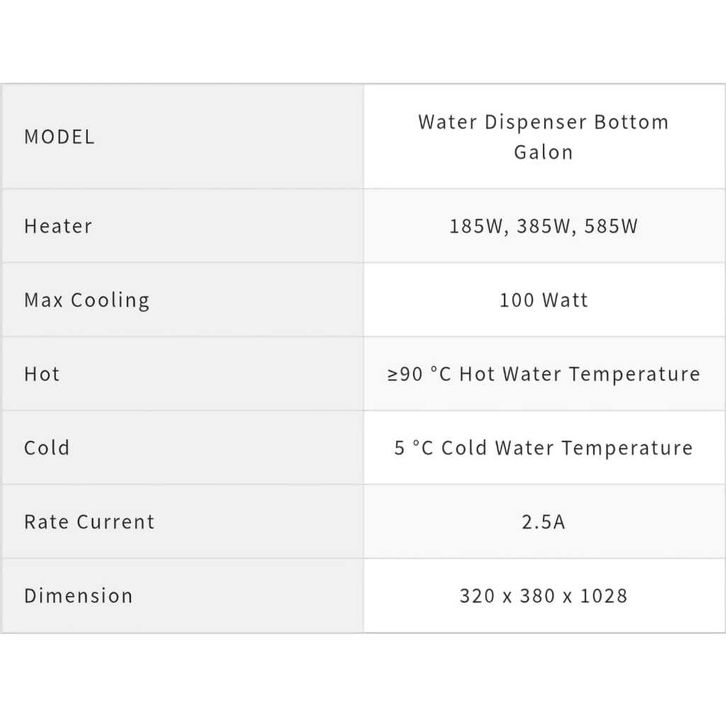Click the Hot row label
Image resolution: width=726 pixels, height=726 pixels.
(x=42, y=374)
